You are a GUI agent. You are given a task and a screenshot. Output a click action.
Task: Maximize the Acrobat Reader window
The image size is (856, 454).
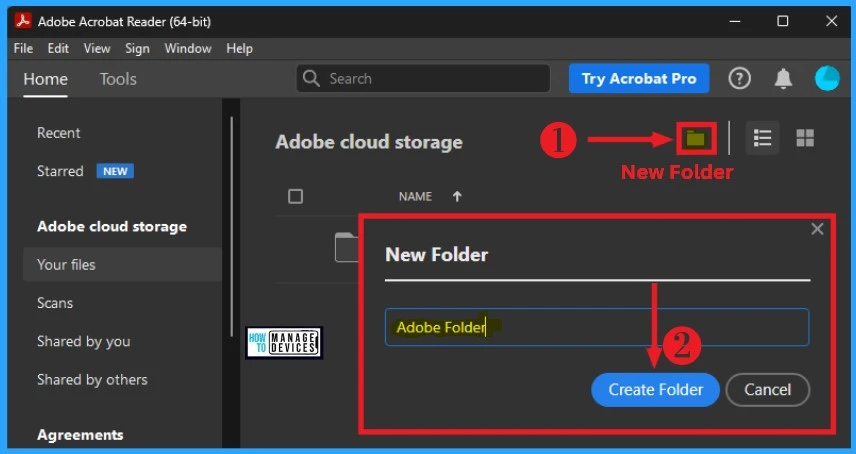(x=783, y=21)
